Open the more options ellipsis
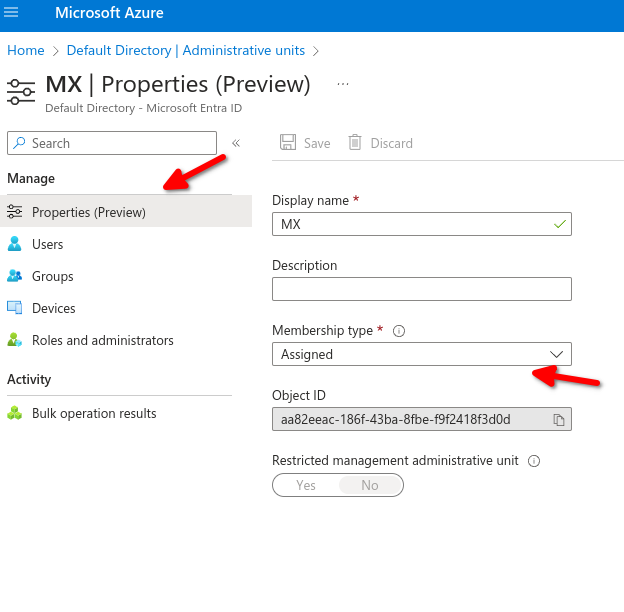This screenshot has width=624, height=612. [343, 84]
